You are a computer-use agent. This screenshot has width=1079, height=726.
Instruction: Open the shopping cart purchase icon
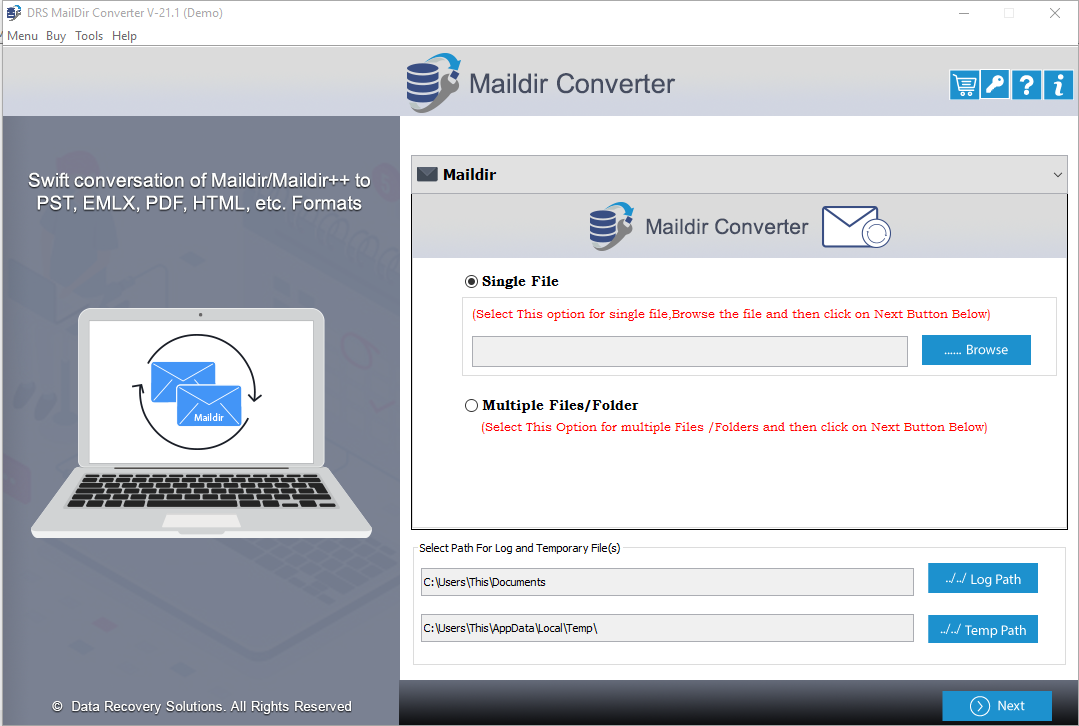tap(963, 85)
